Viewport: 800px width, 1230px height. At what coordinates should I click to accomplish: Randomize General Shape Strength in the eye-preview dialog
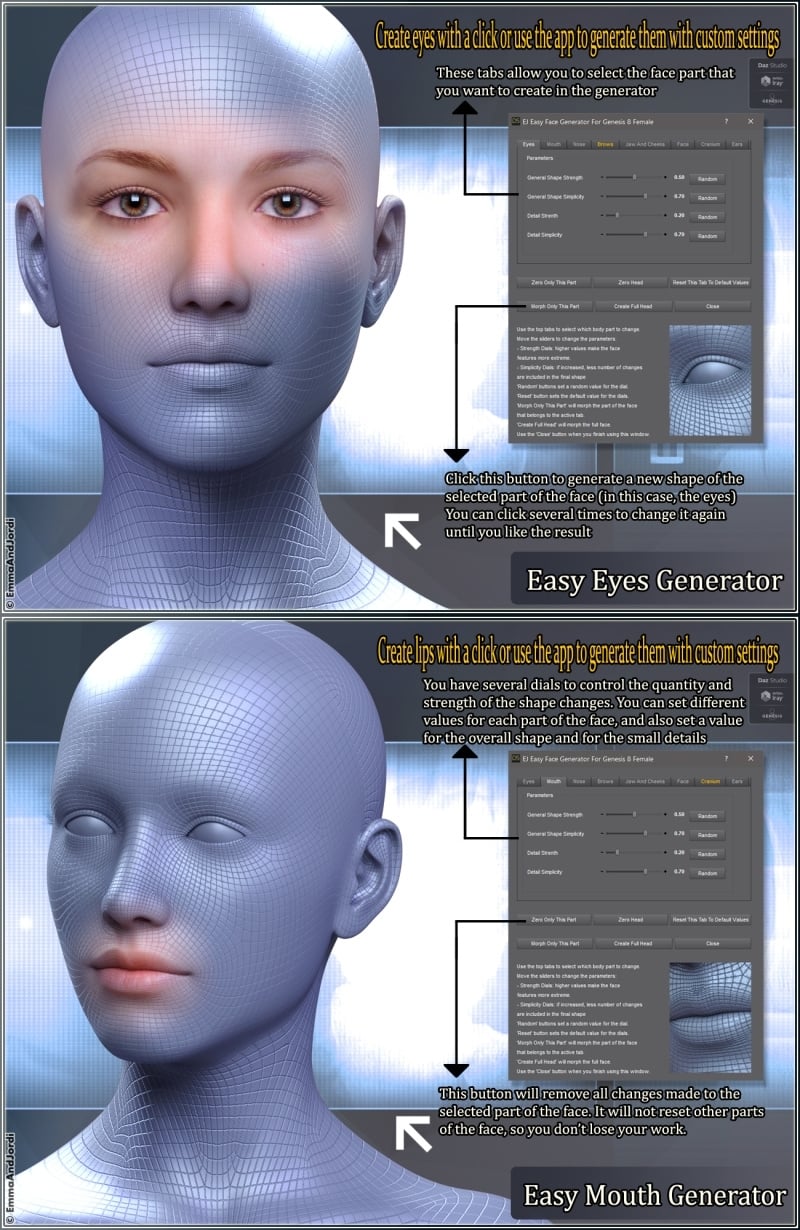click(707, 178)
